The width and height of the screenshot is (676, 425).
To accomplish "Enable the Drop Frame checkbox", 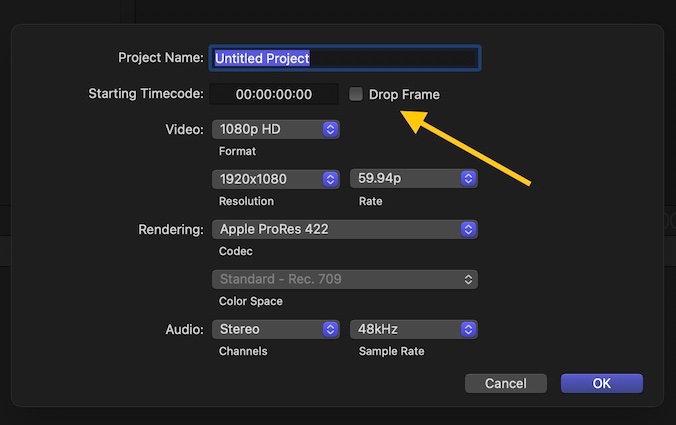I will [356, 94].
